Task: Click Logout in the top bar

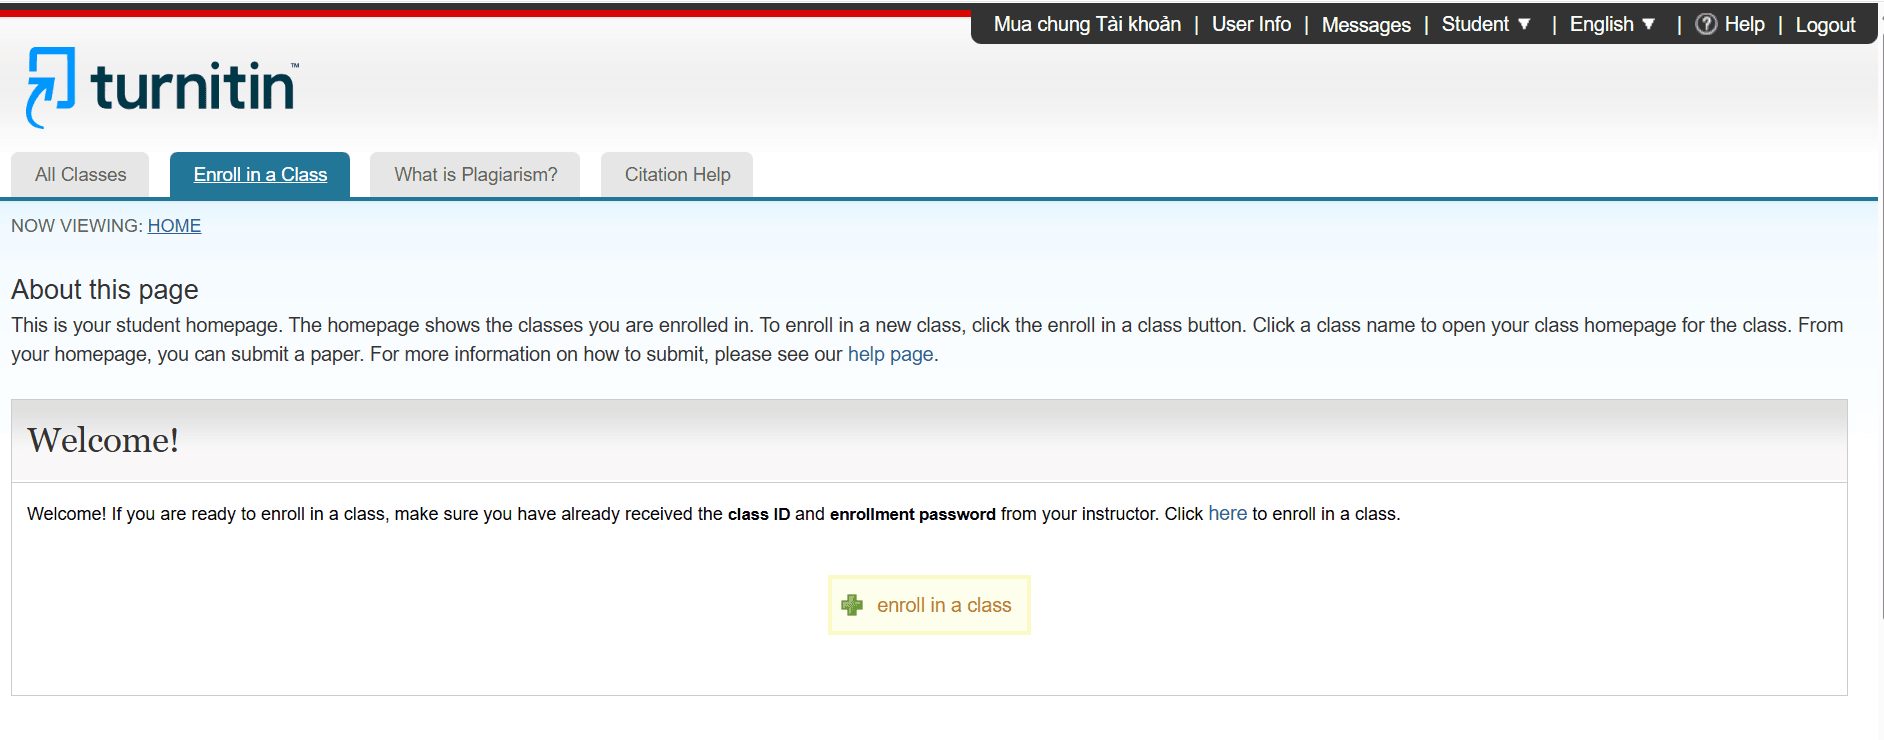Action: pos(1825,25)
